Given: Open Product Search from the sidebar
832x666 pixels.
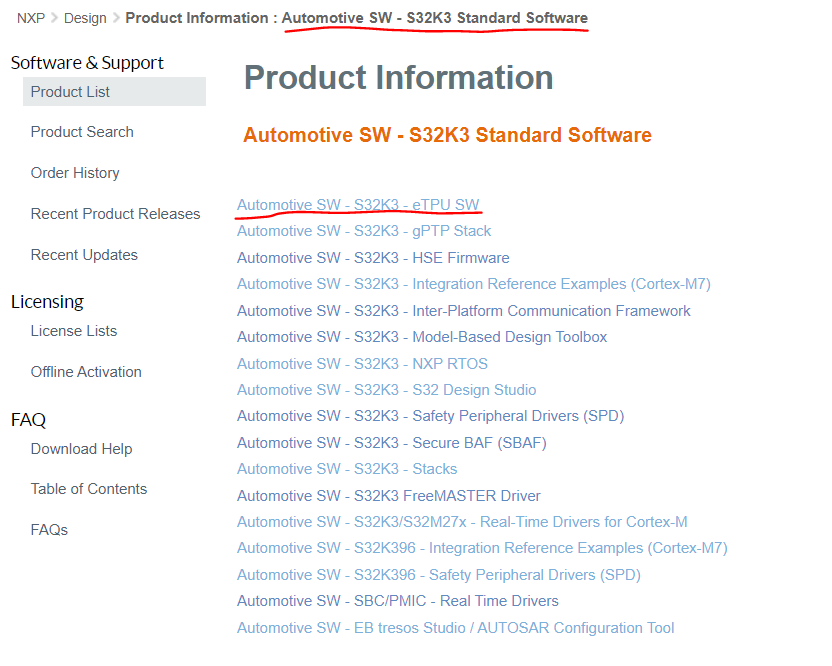Looking at the screenshot, I should (x=82, y=131).
